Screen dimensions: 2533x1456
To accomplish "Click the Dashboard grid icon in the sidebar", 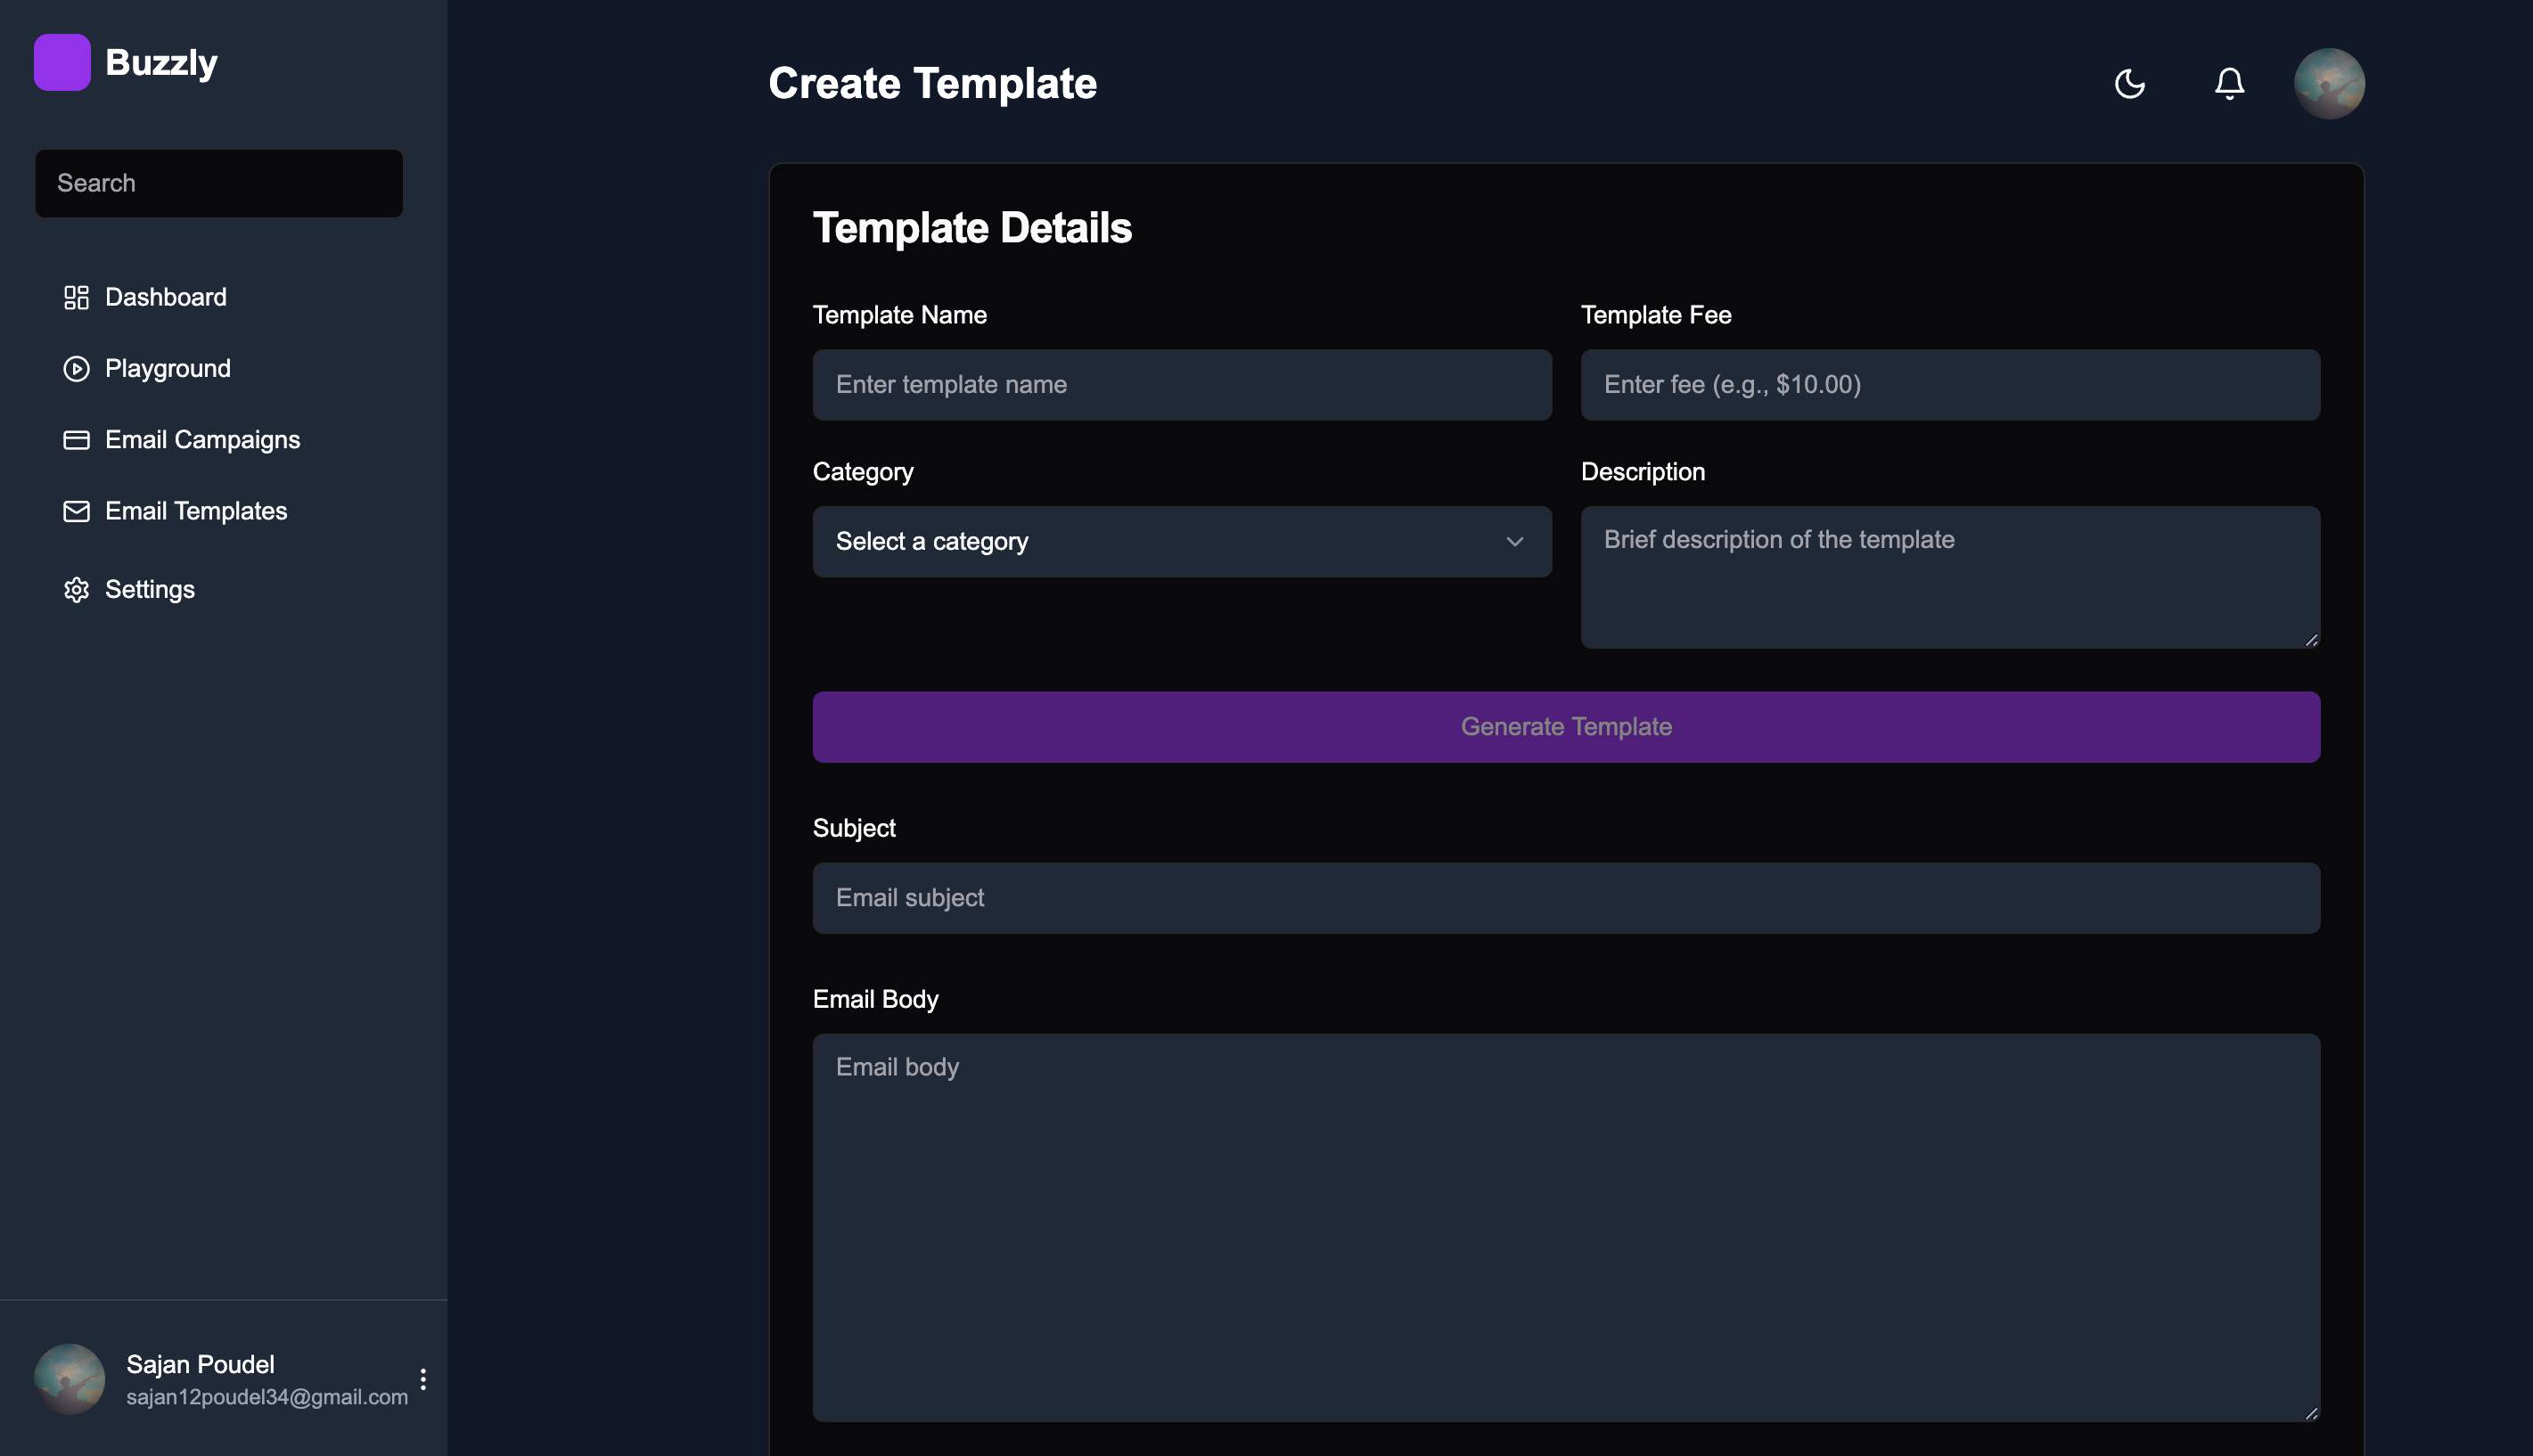I will click(x=76, y=297).
